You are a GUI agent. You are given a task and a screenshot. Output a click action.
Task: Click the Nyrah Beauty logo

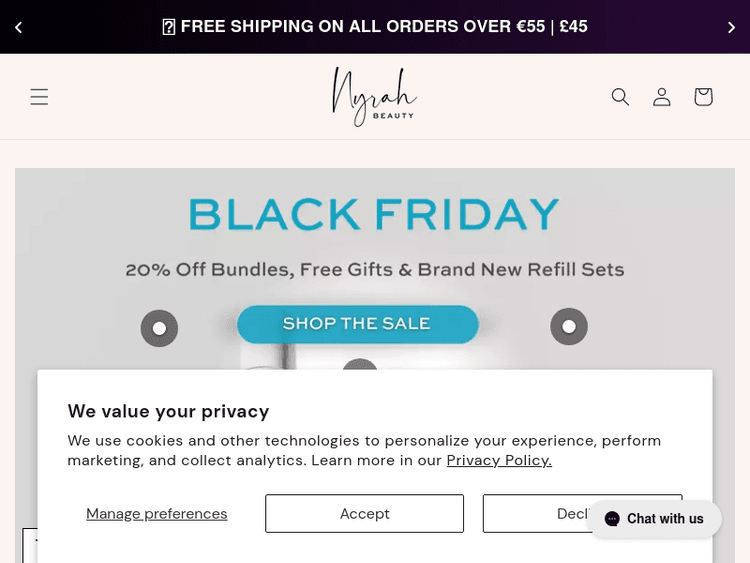(374, 97)
